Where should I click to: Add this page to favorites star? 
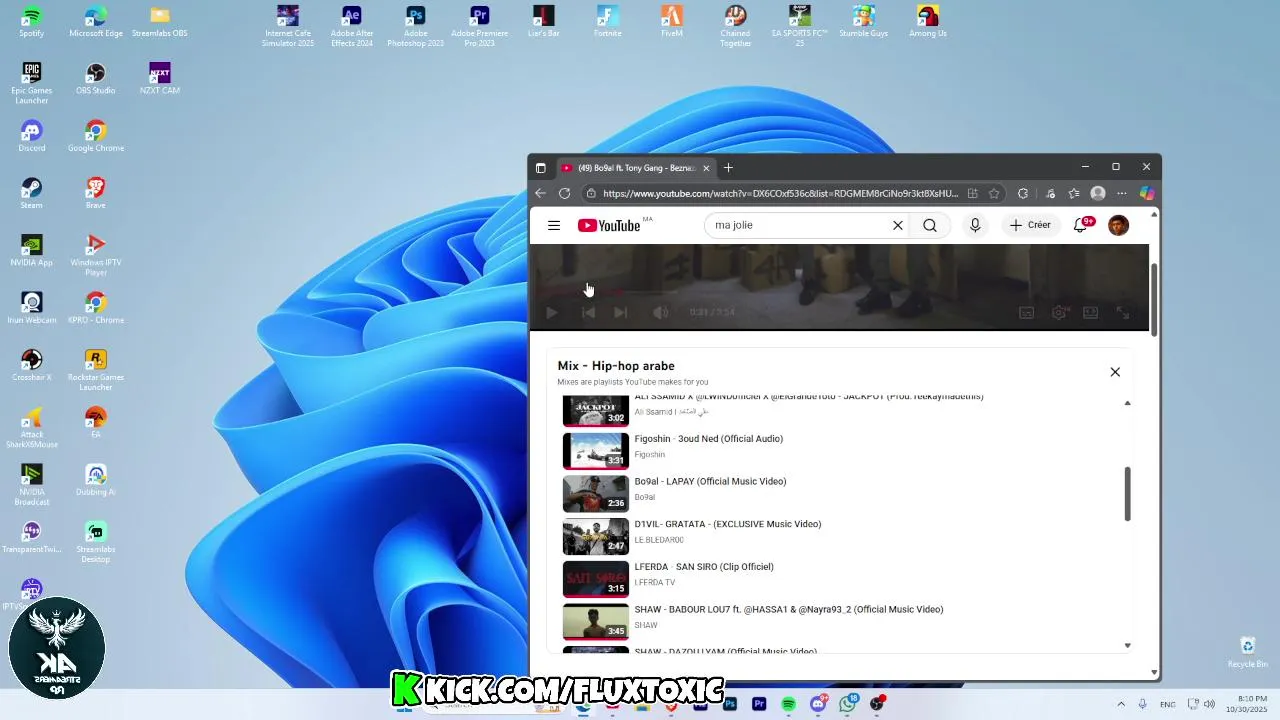(994, 193)
